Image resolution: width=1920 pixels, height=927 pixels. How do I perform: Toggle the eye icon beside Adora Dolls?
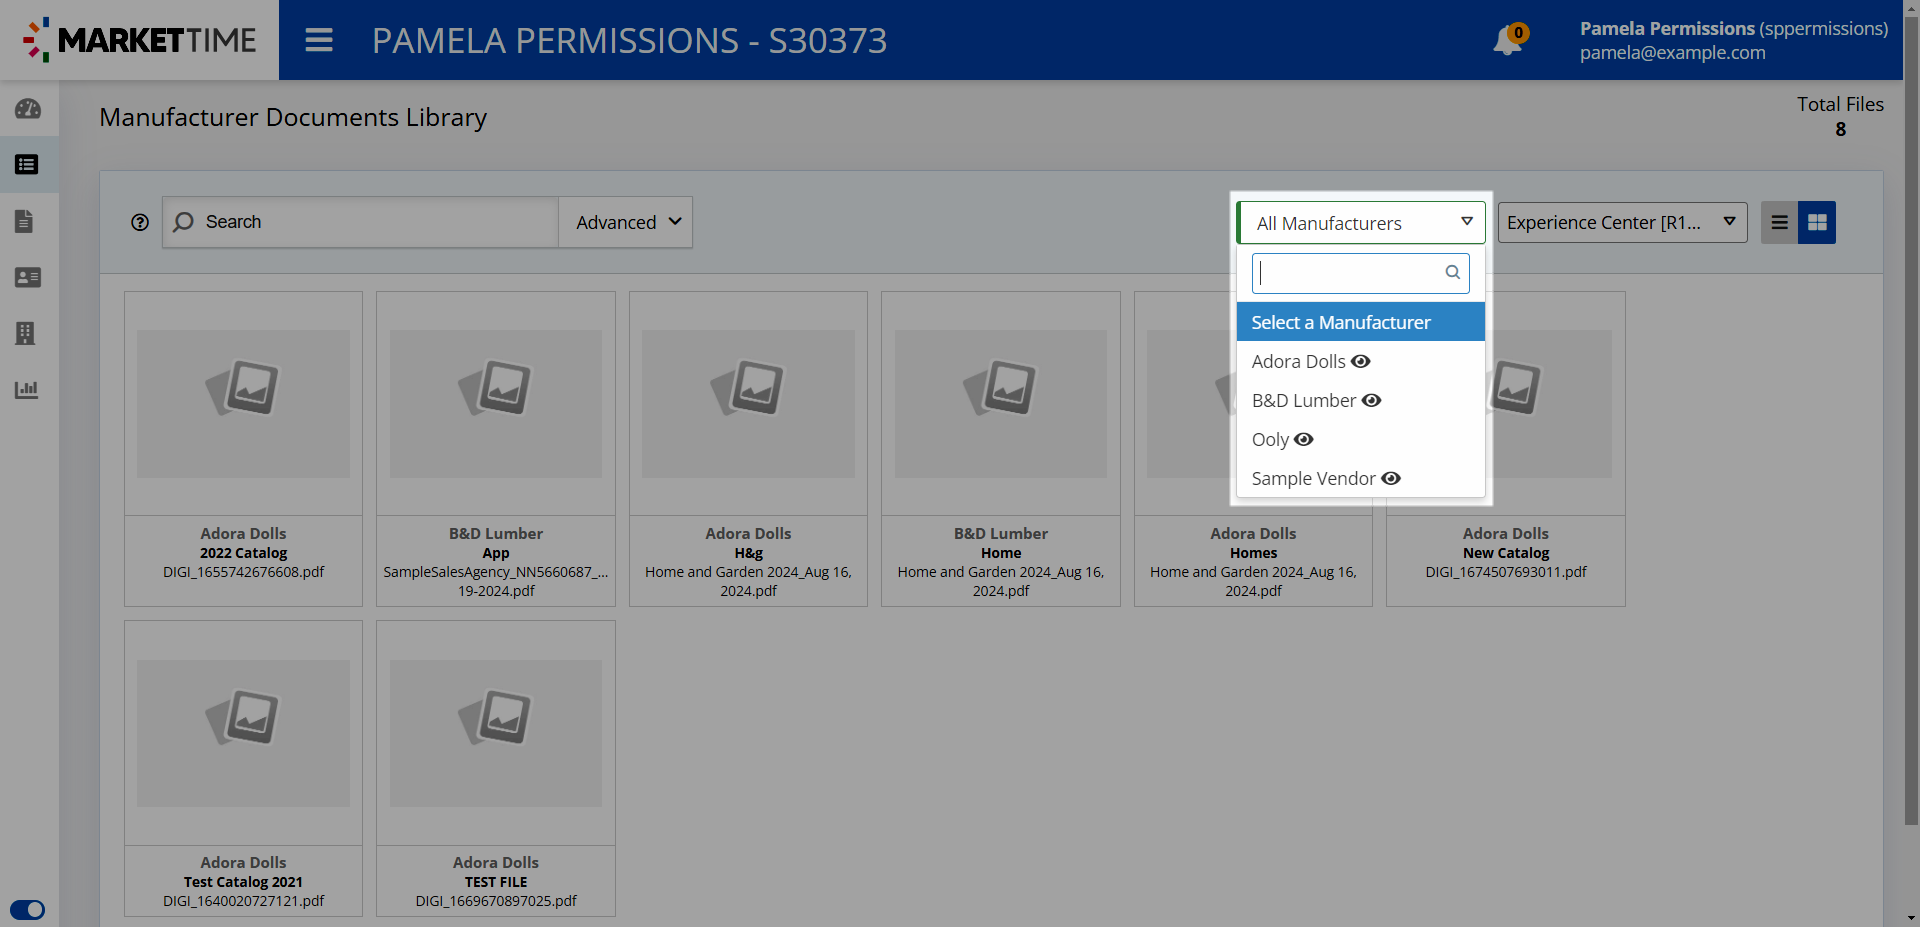1361,361
